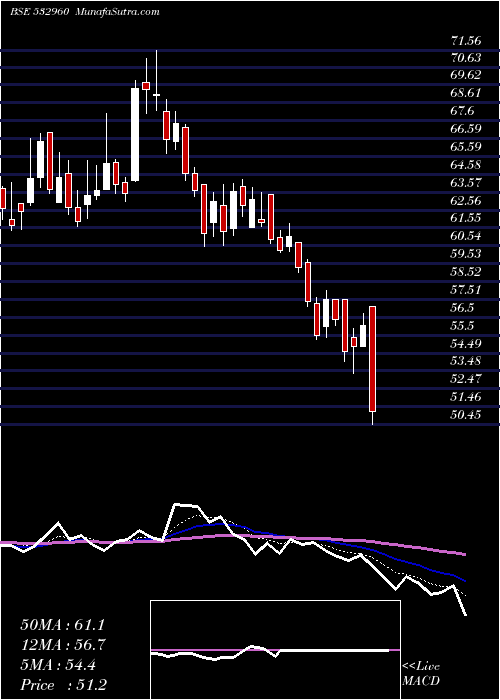Image resolution: width=500 pixels, height=700 pixels.
Task: Select the 67.6 price level label
Action: (x=462, y=111)
